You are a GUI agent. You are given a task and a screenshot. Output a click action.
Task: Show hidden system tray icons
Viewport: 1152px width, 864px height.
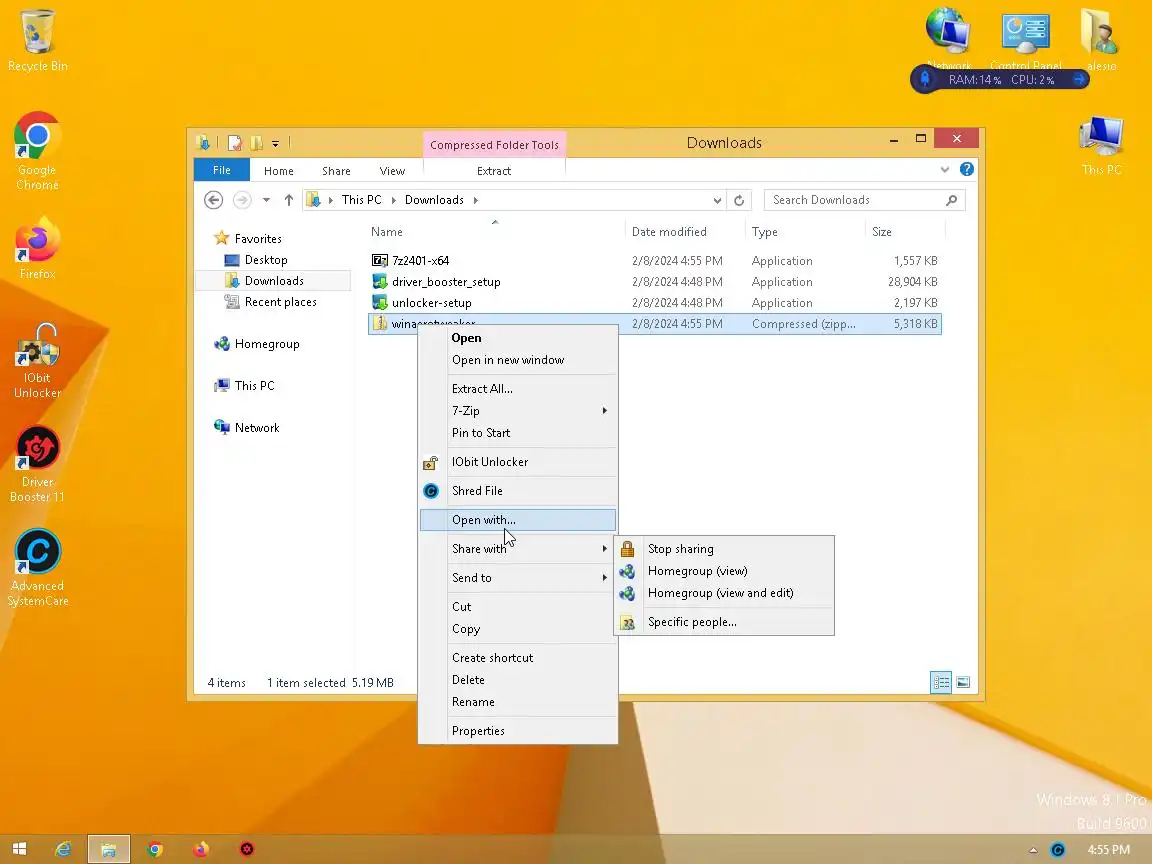point(1033,850)
